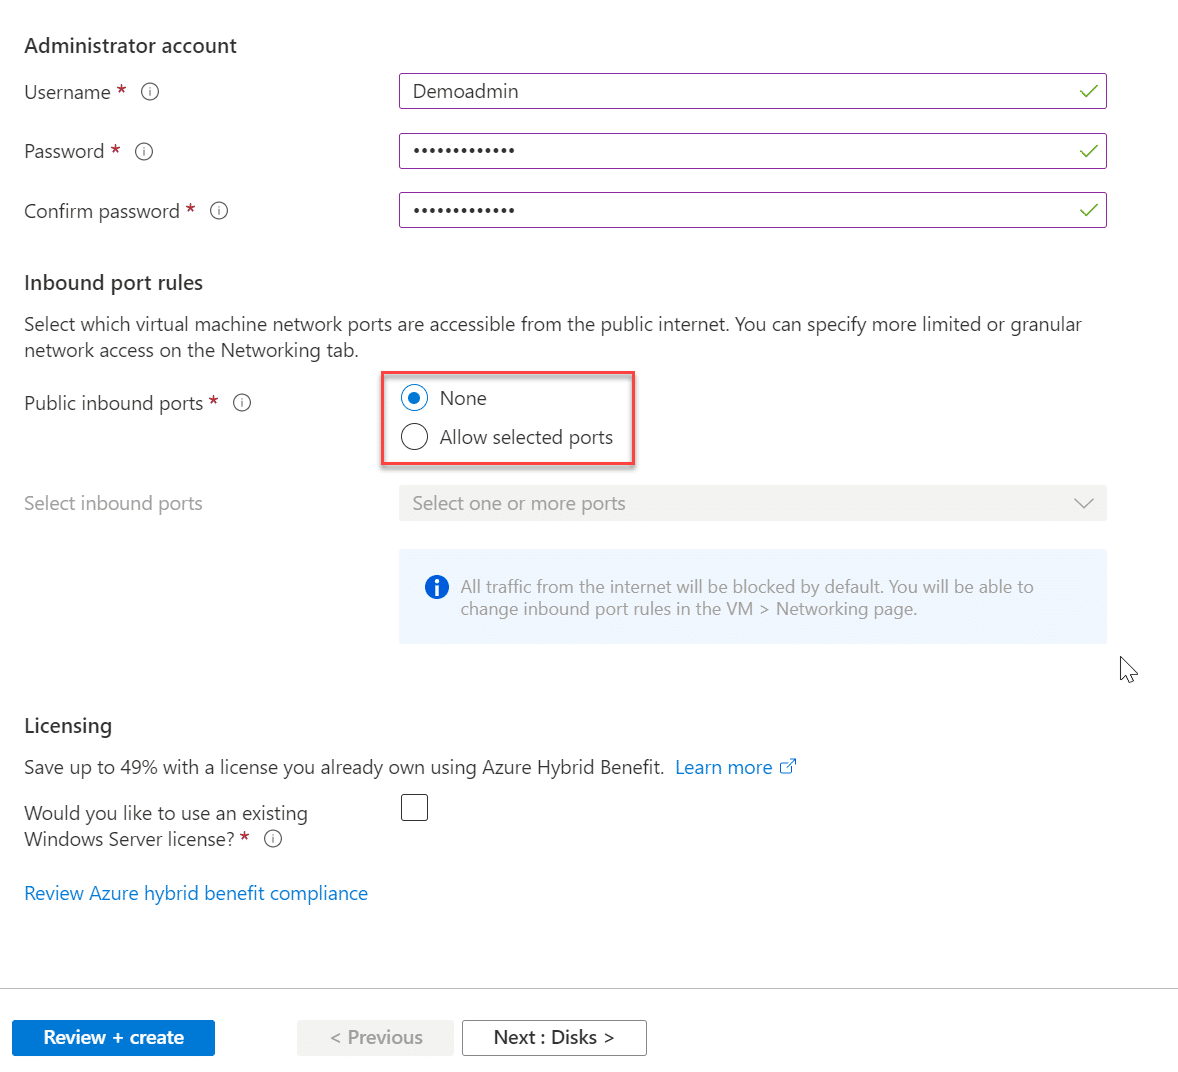Image resolution: width=1178 pixels, height=1072 pixels.
Task: Open the Confirm password info icon
Action: point(219,211)
